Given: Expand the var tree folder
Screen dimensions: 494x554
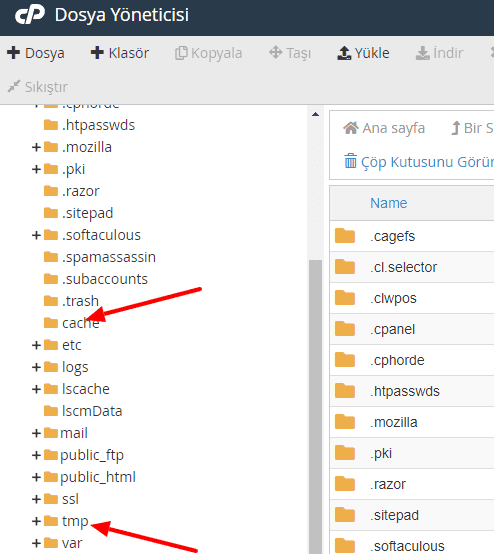Looking at the screenshot, I should (36, 543).
